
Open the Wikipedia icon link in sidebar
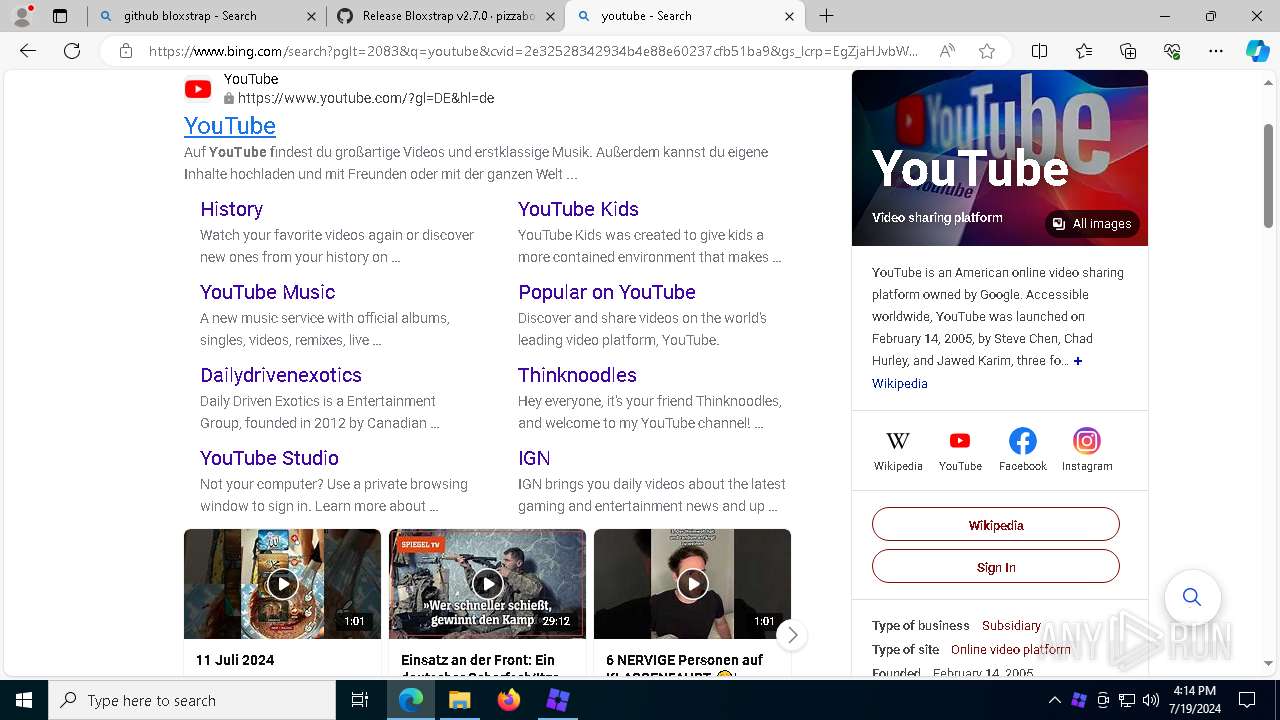(x=898, y=451)
